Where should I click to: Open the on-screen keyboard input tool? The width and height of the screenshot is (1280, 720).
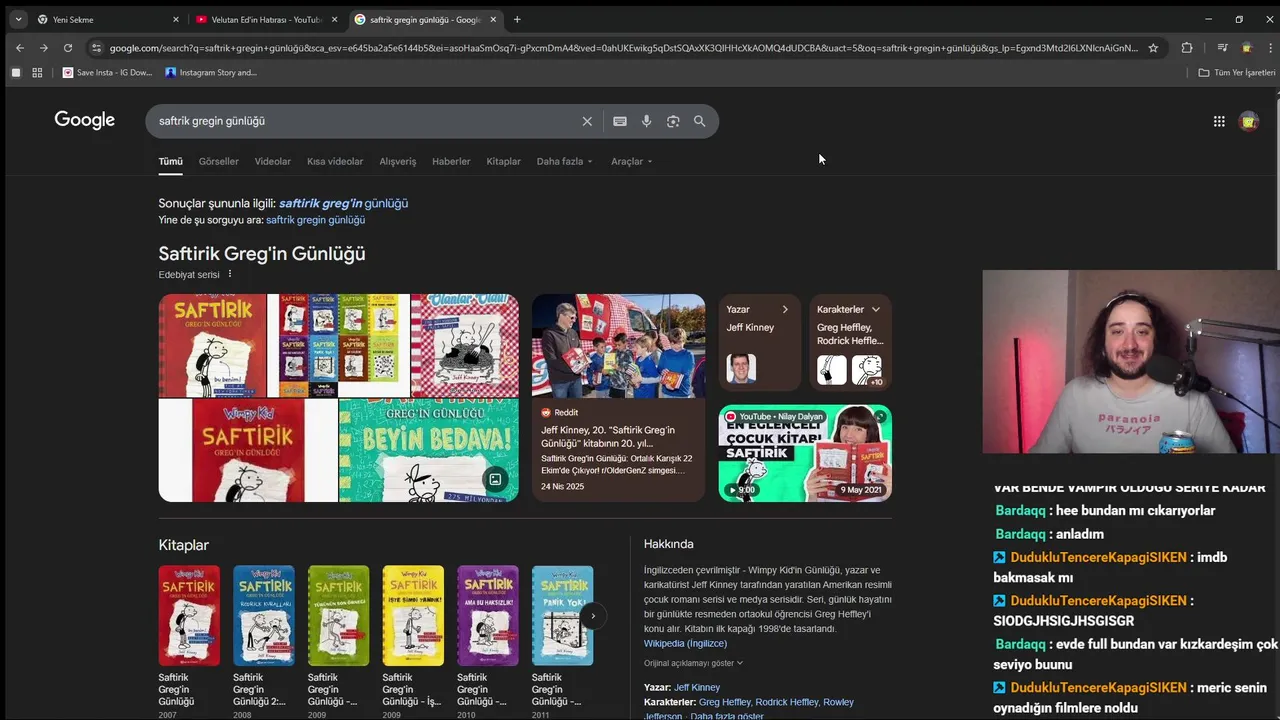point(620,121)
